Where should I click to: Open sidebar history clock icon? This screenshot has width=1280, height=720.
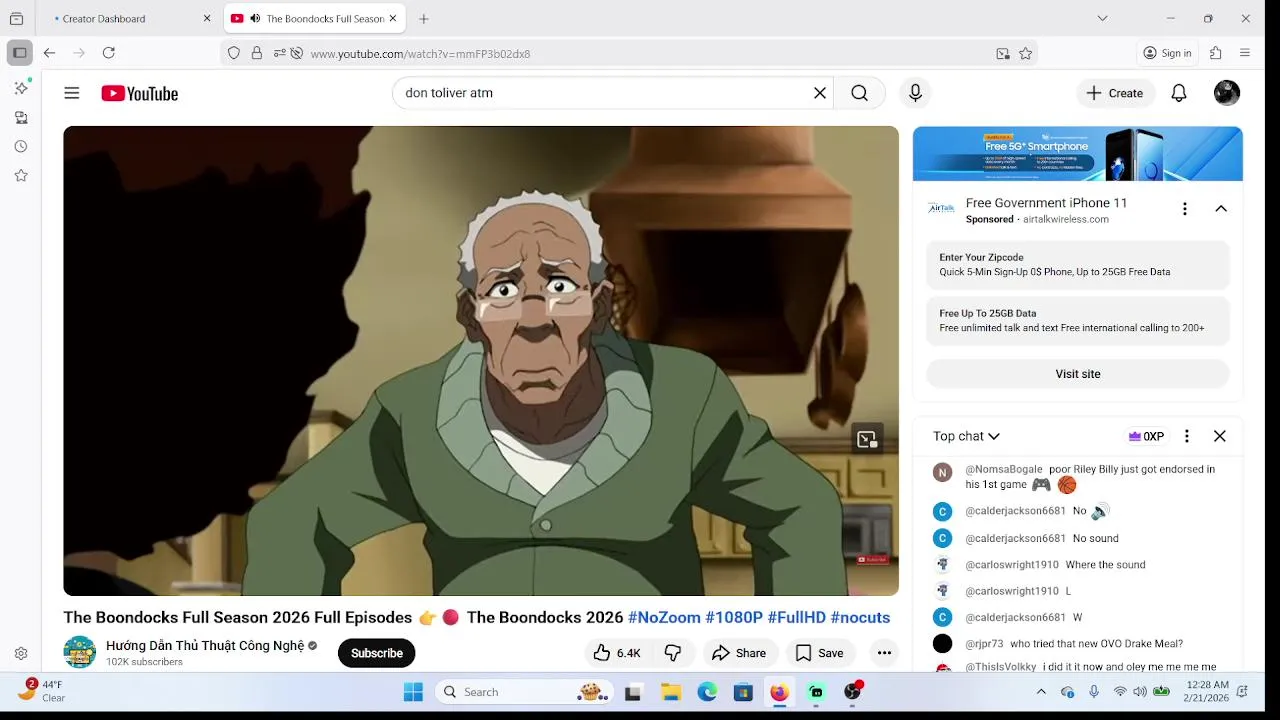coord(21,146)
